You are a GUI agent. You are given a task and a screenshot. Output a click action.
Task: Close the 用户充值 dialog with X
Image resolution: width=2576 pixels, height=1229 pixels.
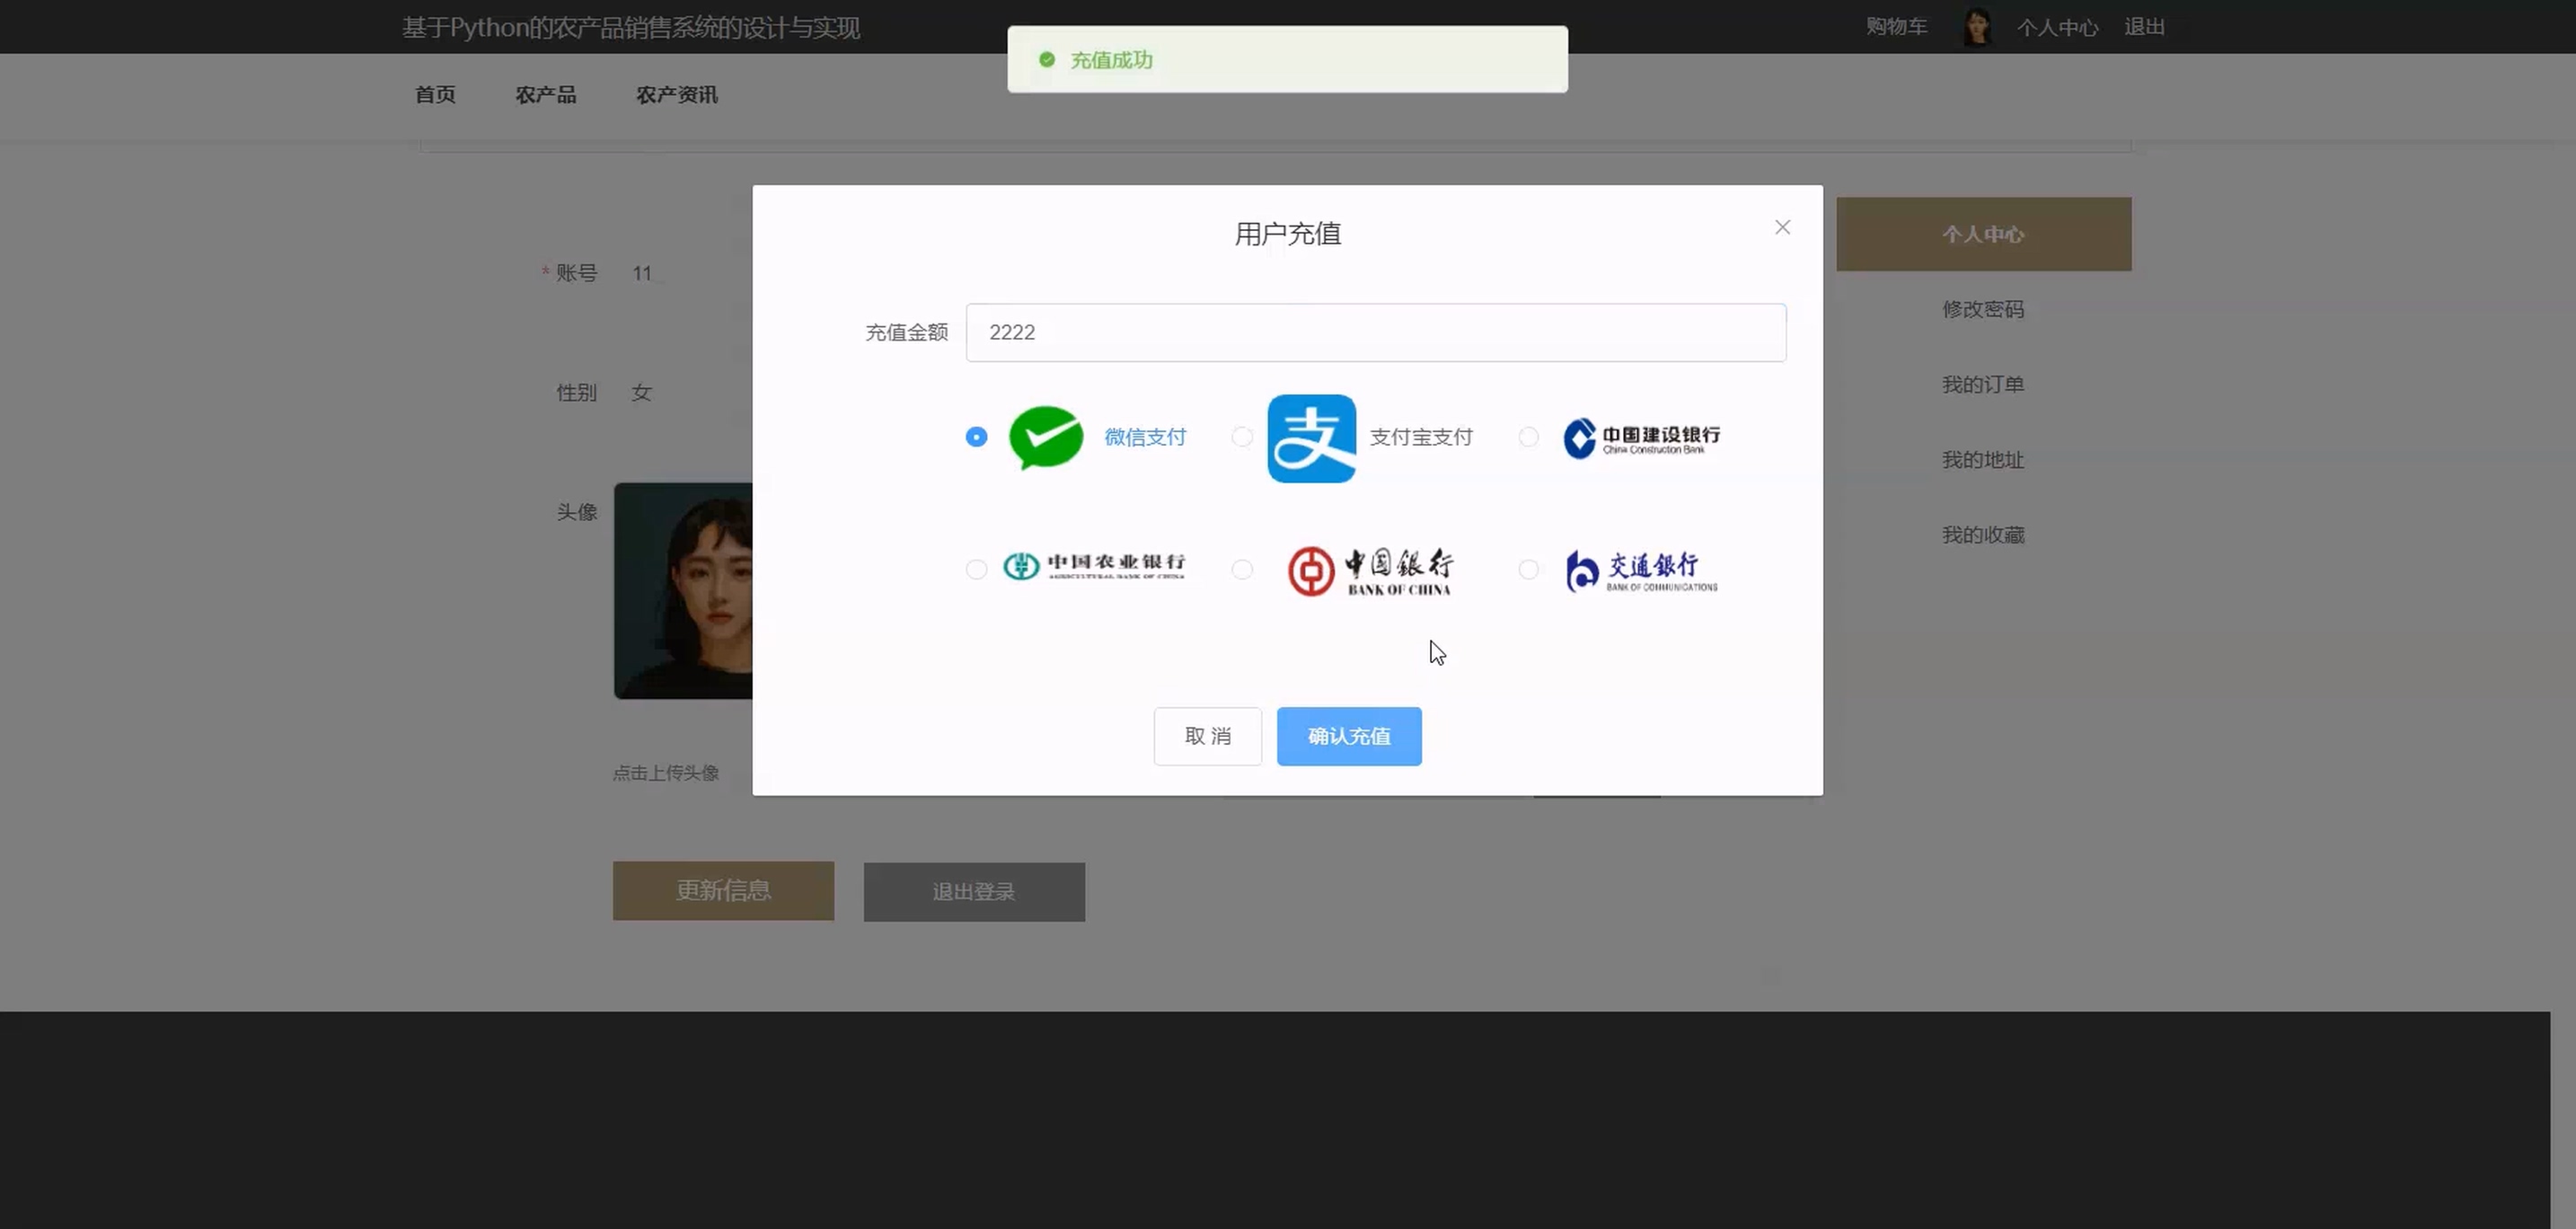tap(1782, 227)
